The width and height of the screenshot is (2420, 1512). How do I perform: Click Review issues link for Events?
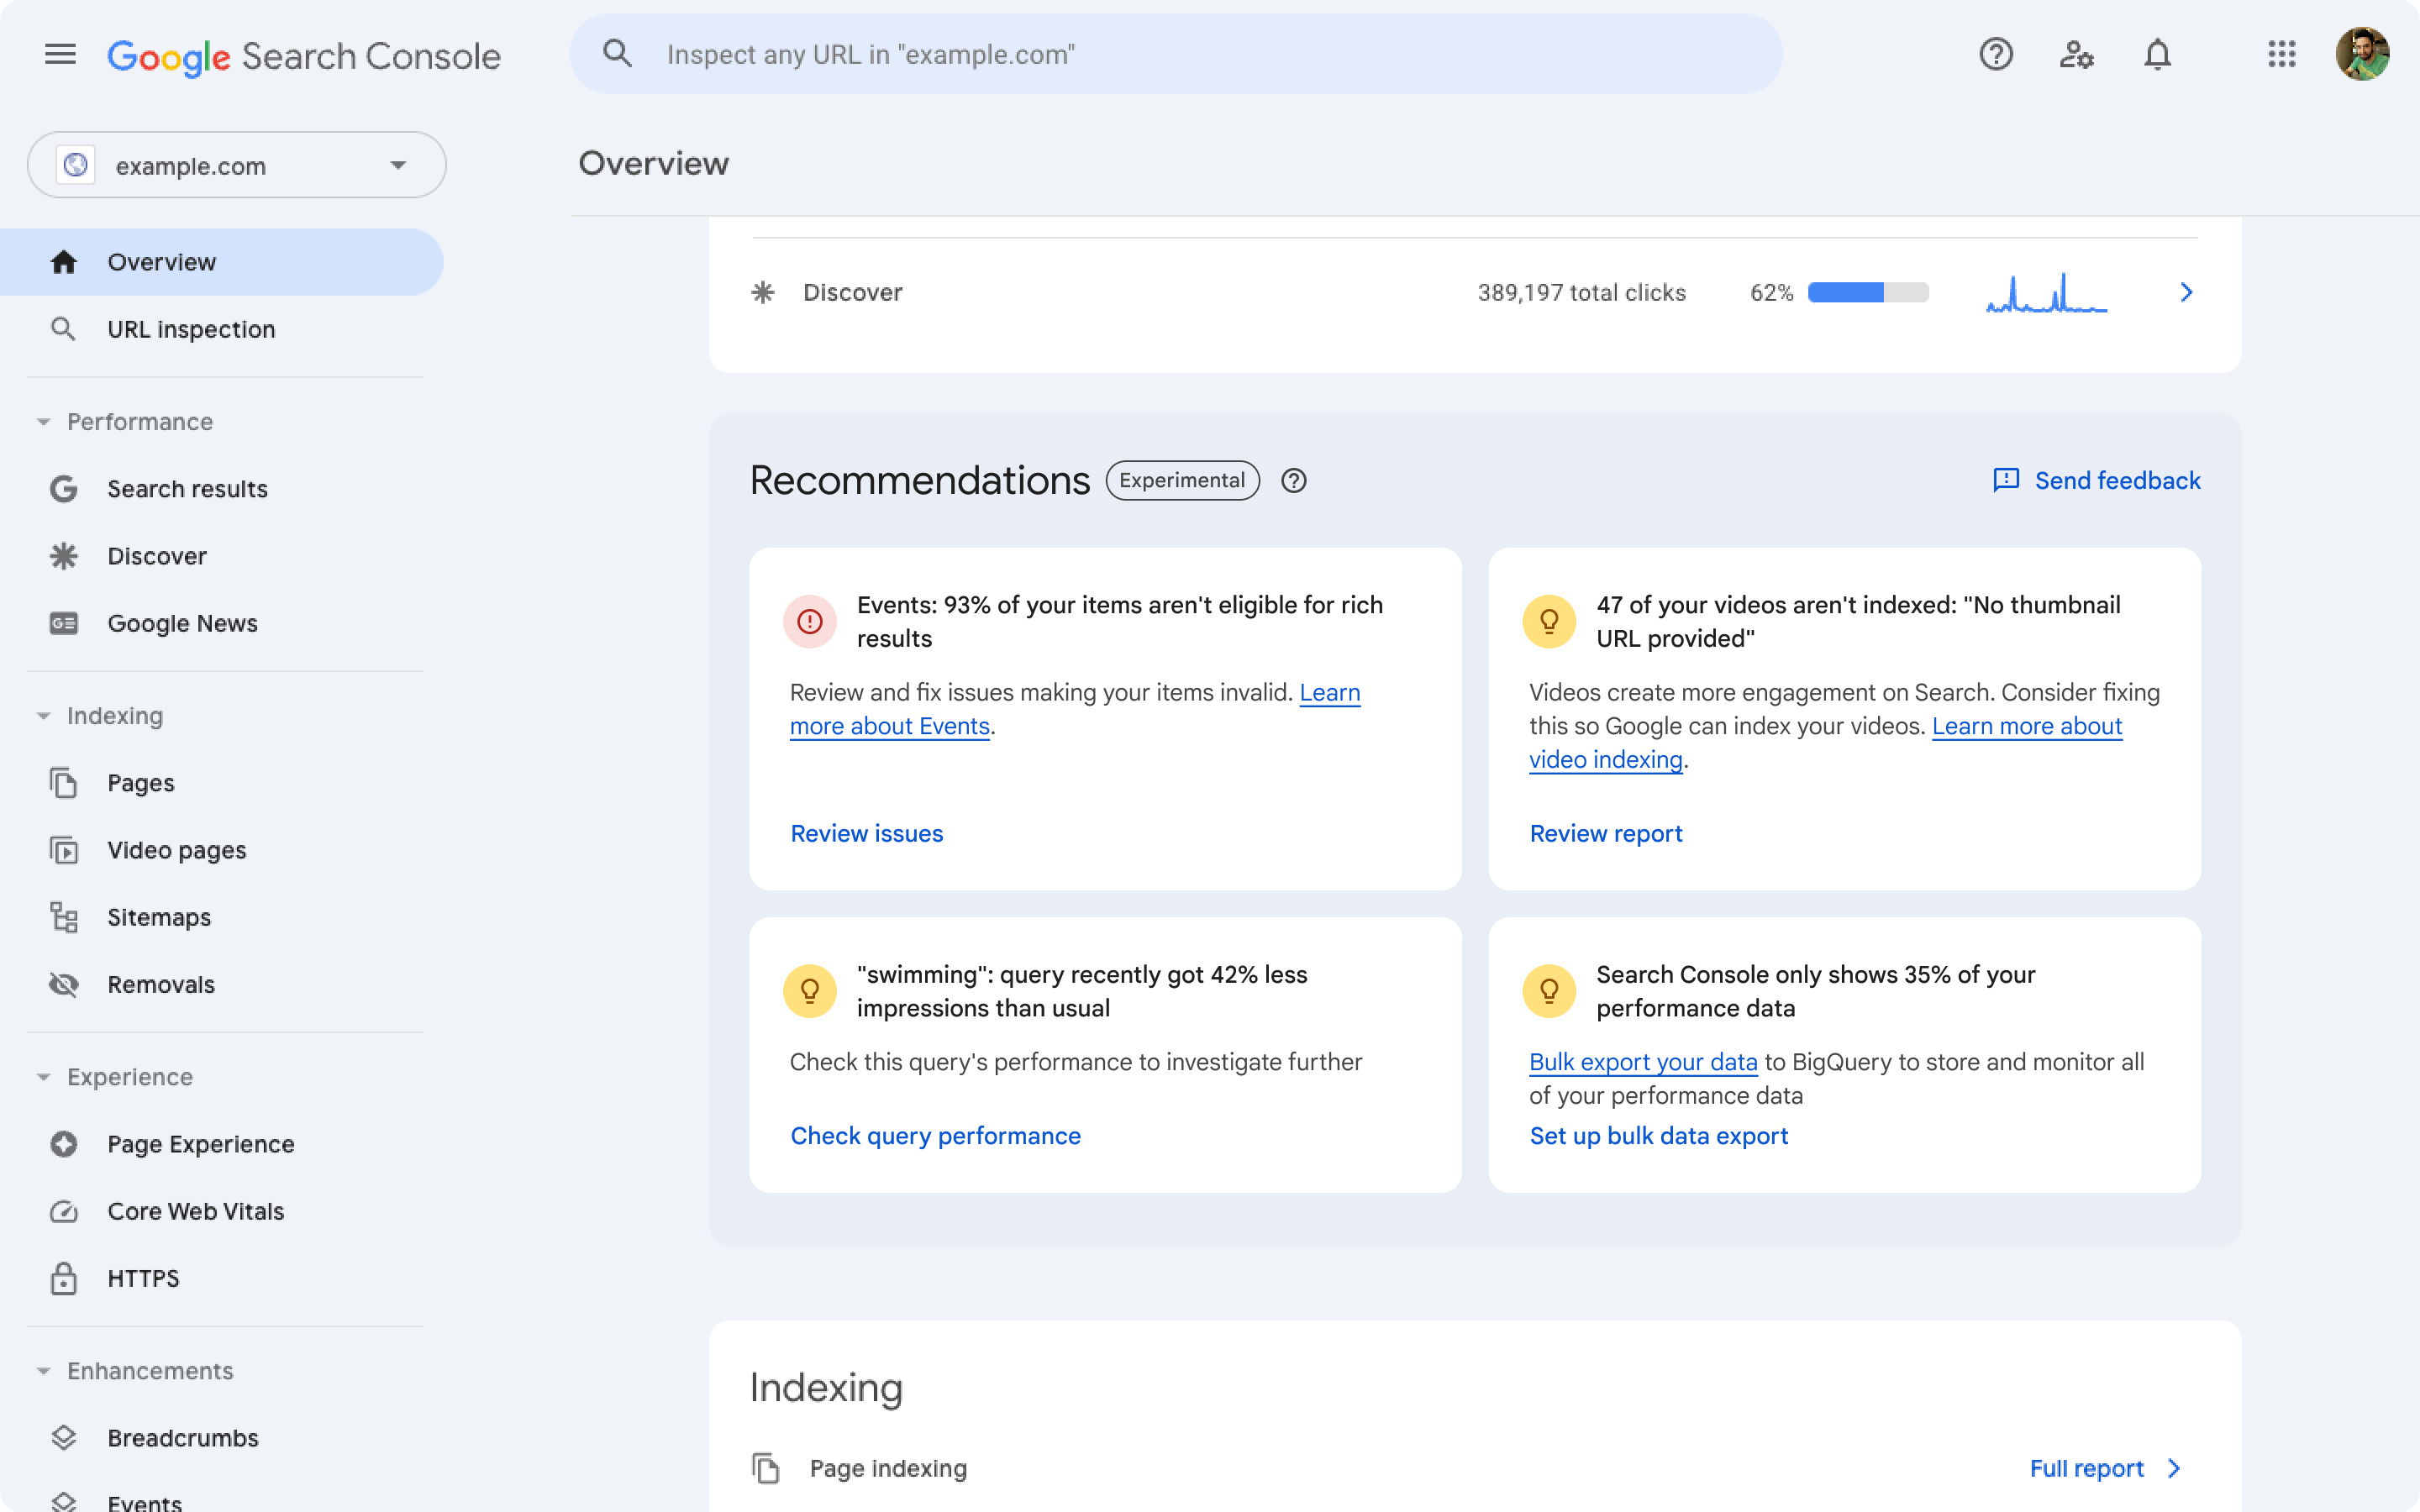(x=865, y=831)
